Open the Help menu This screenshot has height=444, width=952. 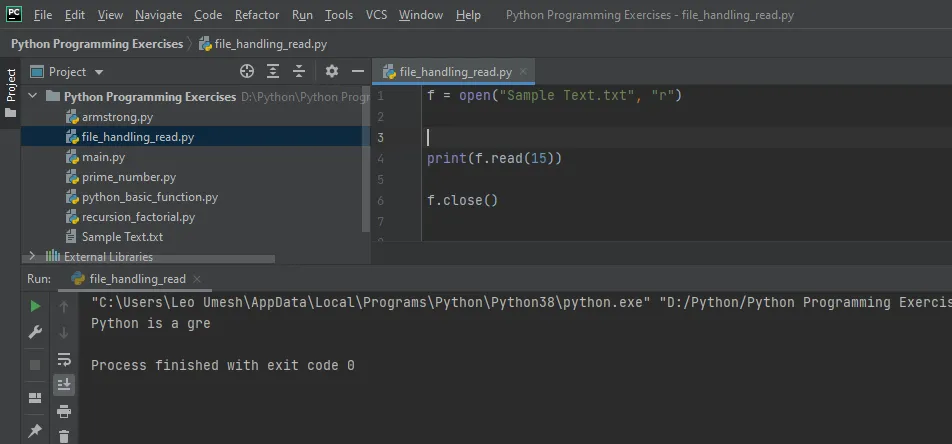point(468,15)
